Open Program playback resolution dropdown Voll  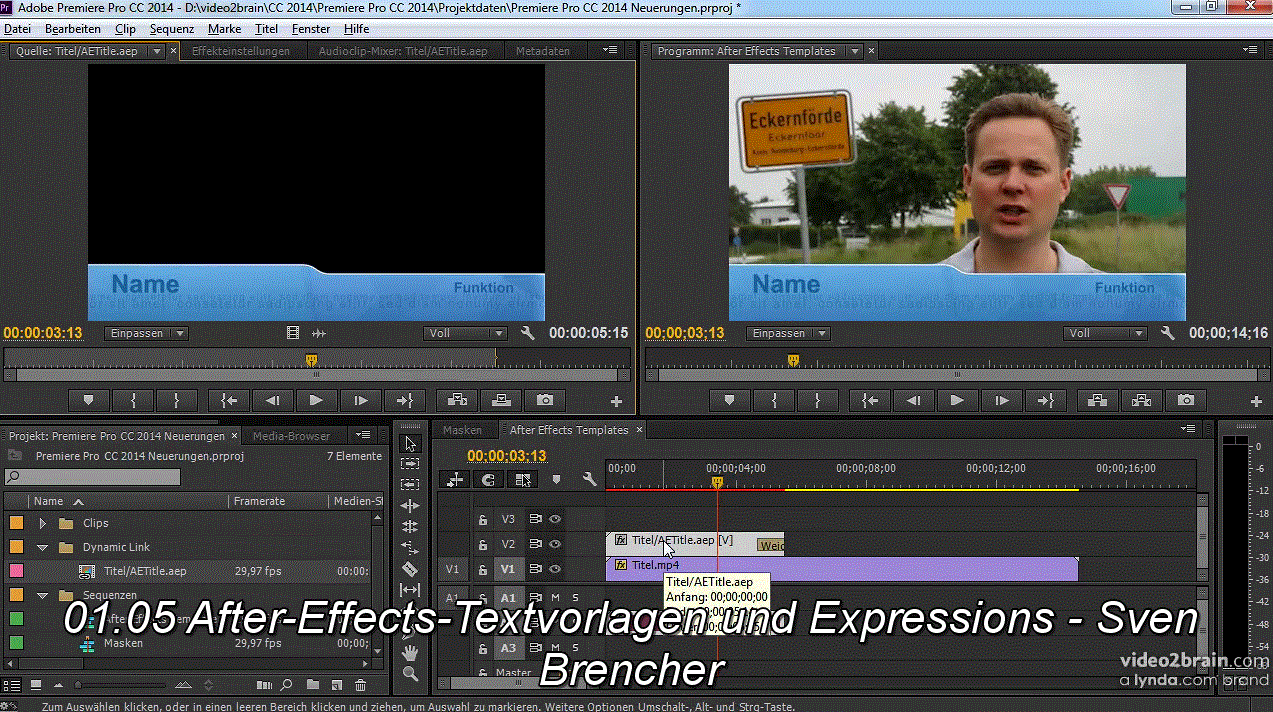(x=1106, y=333)
